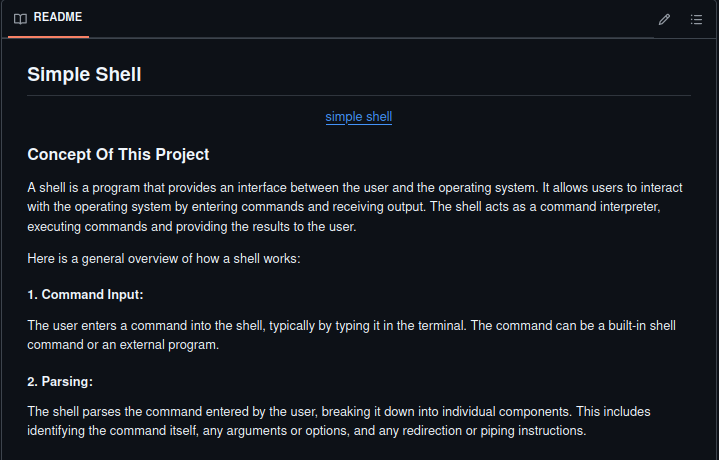Click the line "Here is a general overview"

[x=163, y=259]
